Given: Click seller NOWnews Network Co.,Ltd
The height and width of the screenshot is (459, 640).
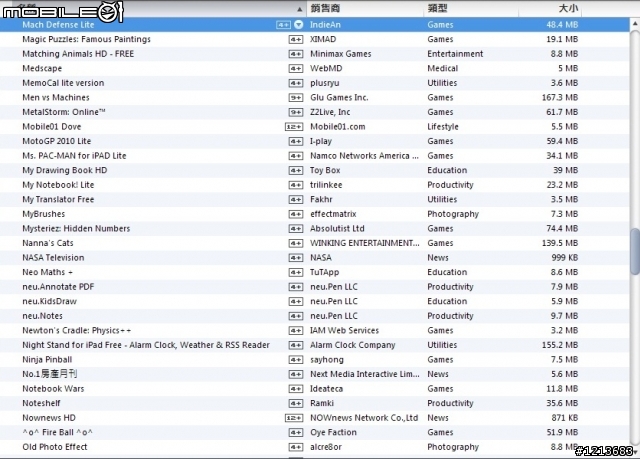Looking at the screenshot, I should tap(364, 418).
